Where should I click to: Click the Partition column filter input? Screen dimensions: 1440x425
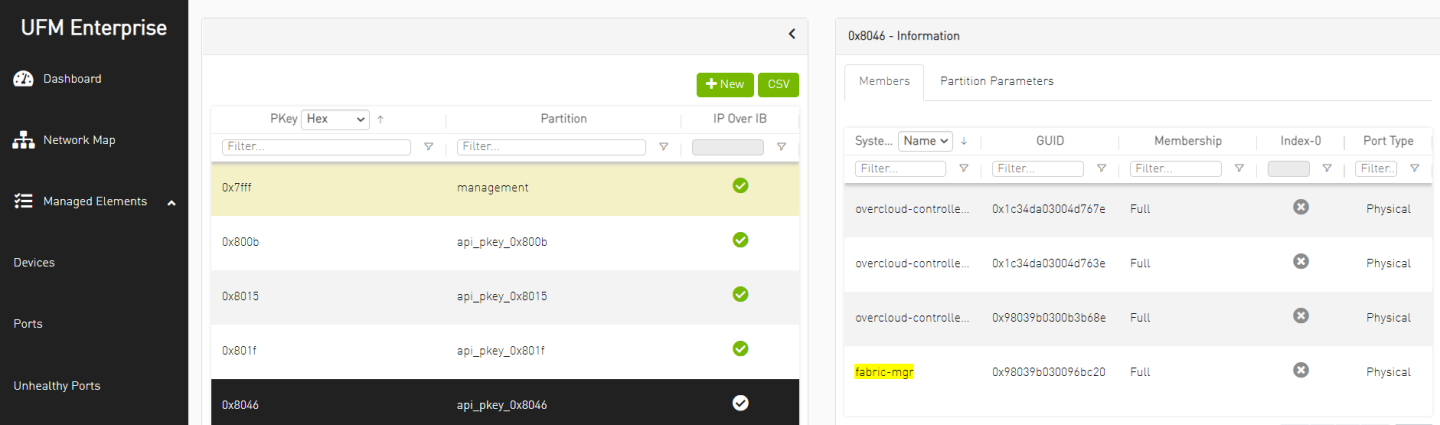[551, 147]
